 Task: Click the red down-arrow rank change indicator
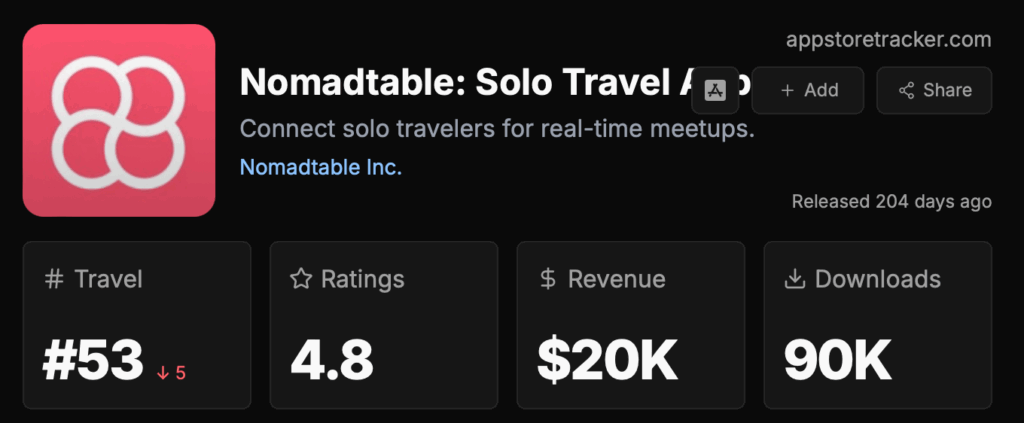(171, 373)
